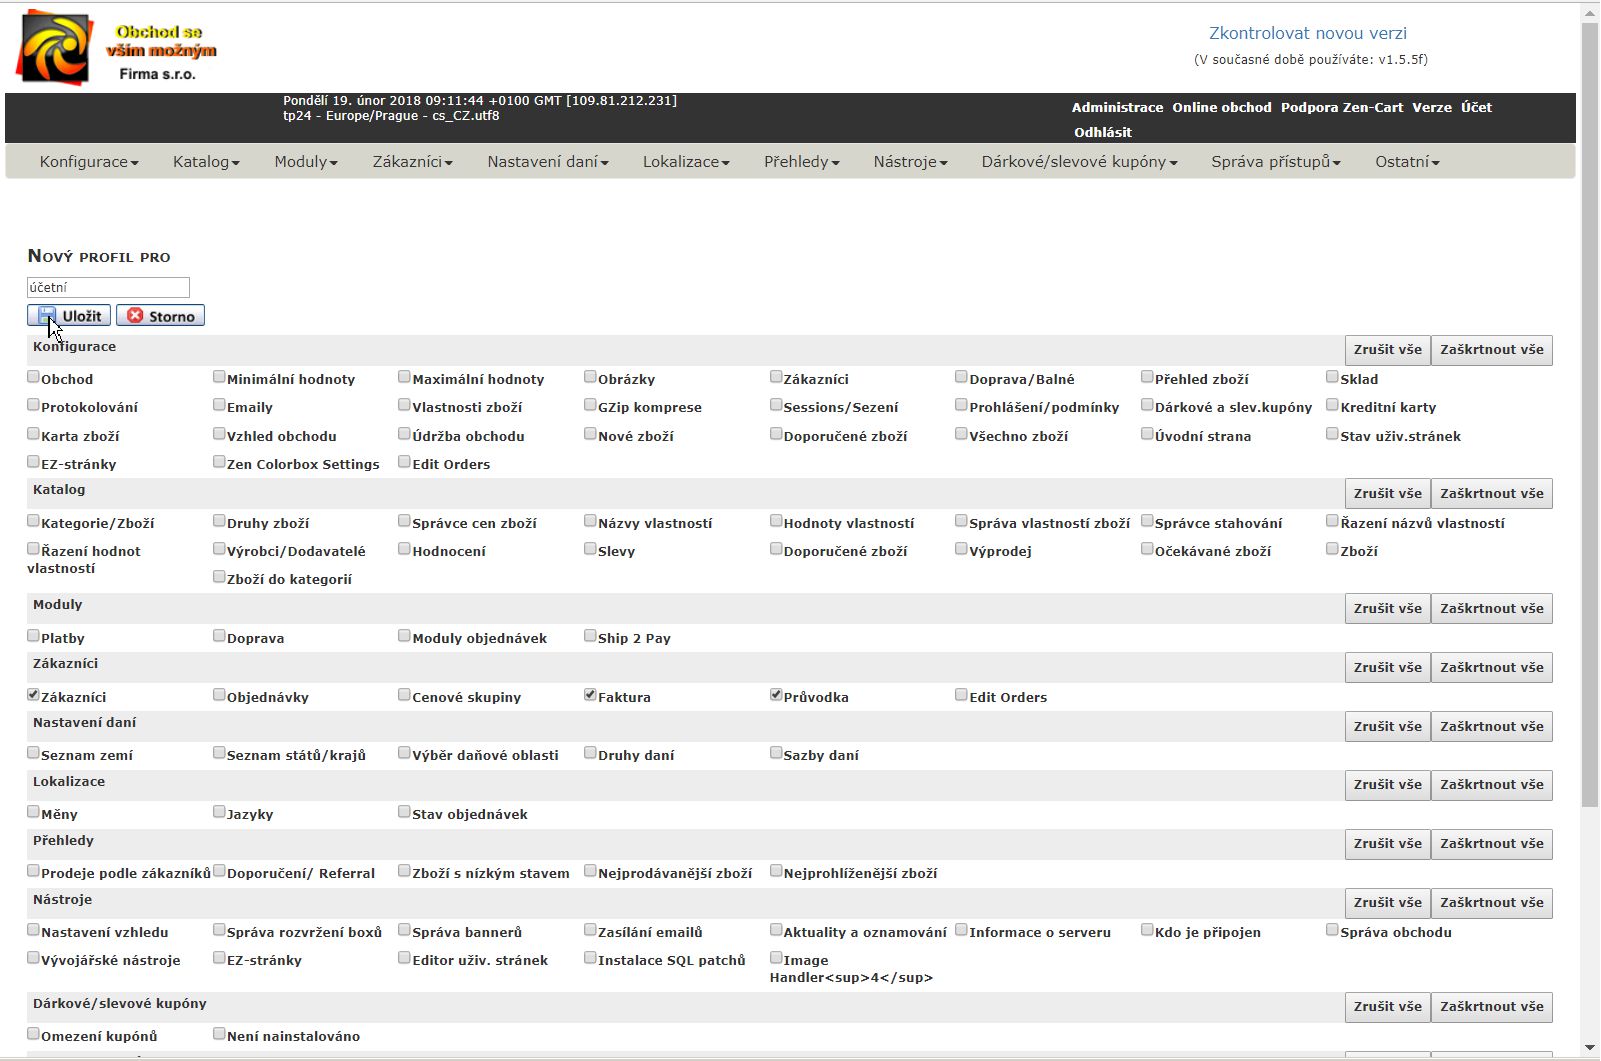The image size is (1601, 1061).
Task: Click the red X icon on Storno
Action: click(x=135, y=316)
